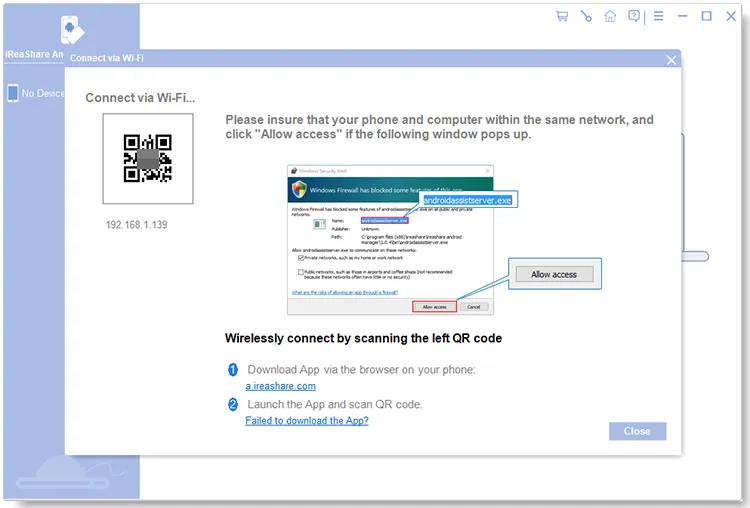750x508 pixels.
Task: Open the help feedback icon
Action: click(634, 16)
